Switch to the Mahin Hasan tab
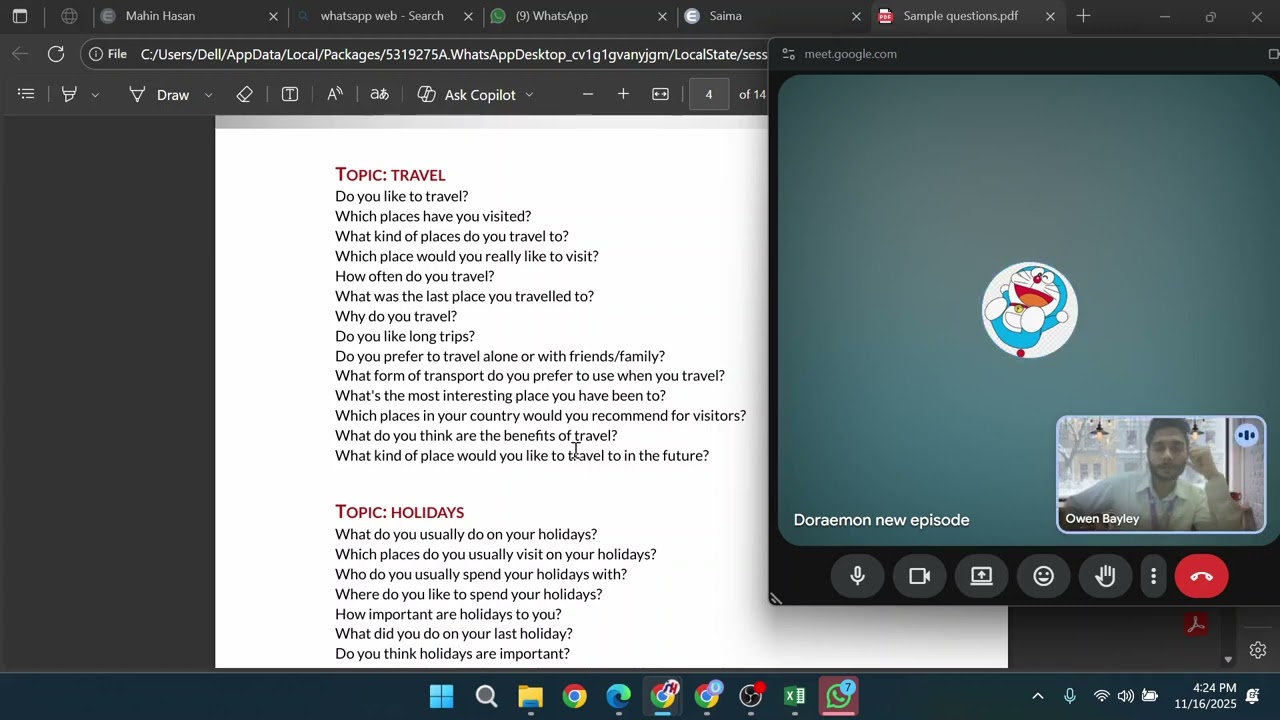The image size is (1280, 720). (x=190, y=16)
